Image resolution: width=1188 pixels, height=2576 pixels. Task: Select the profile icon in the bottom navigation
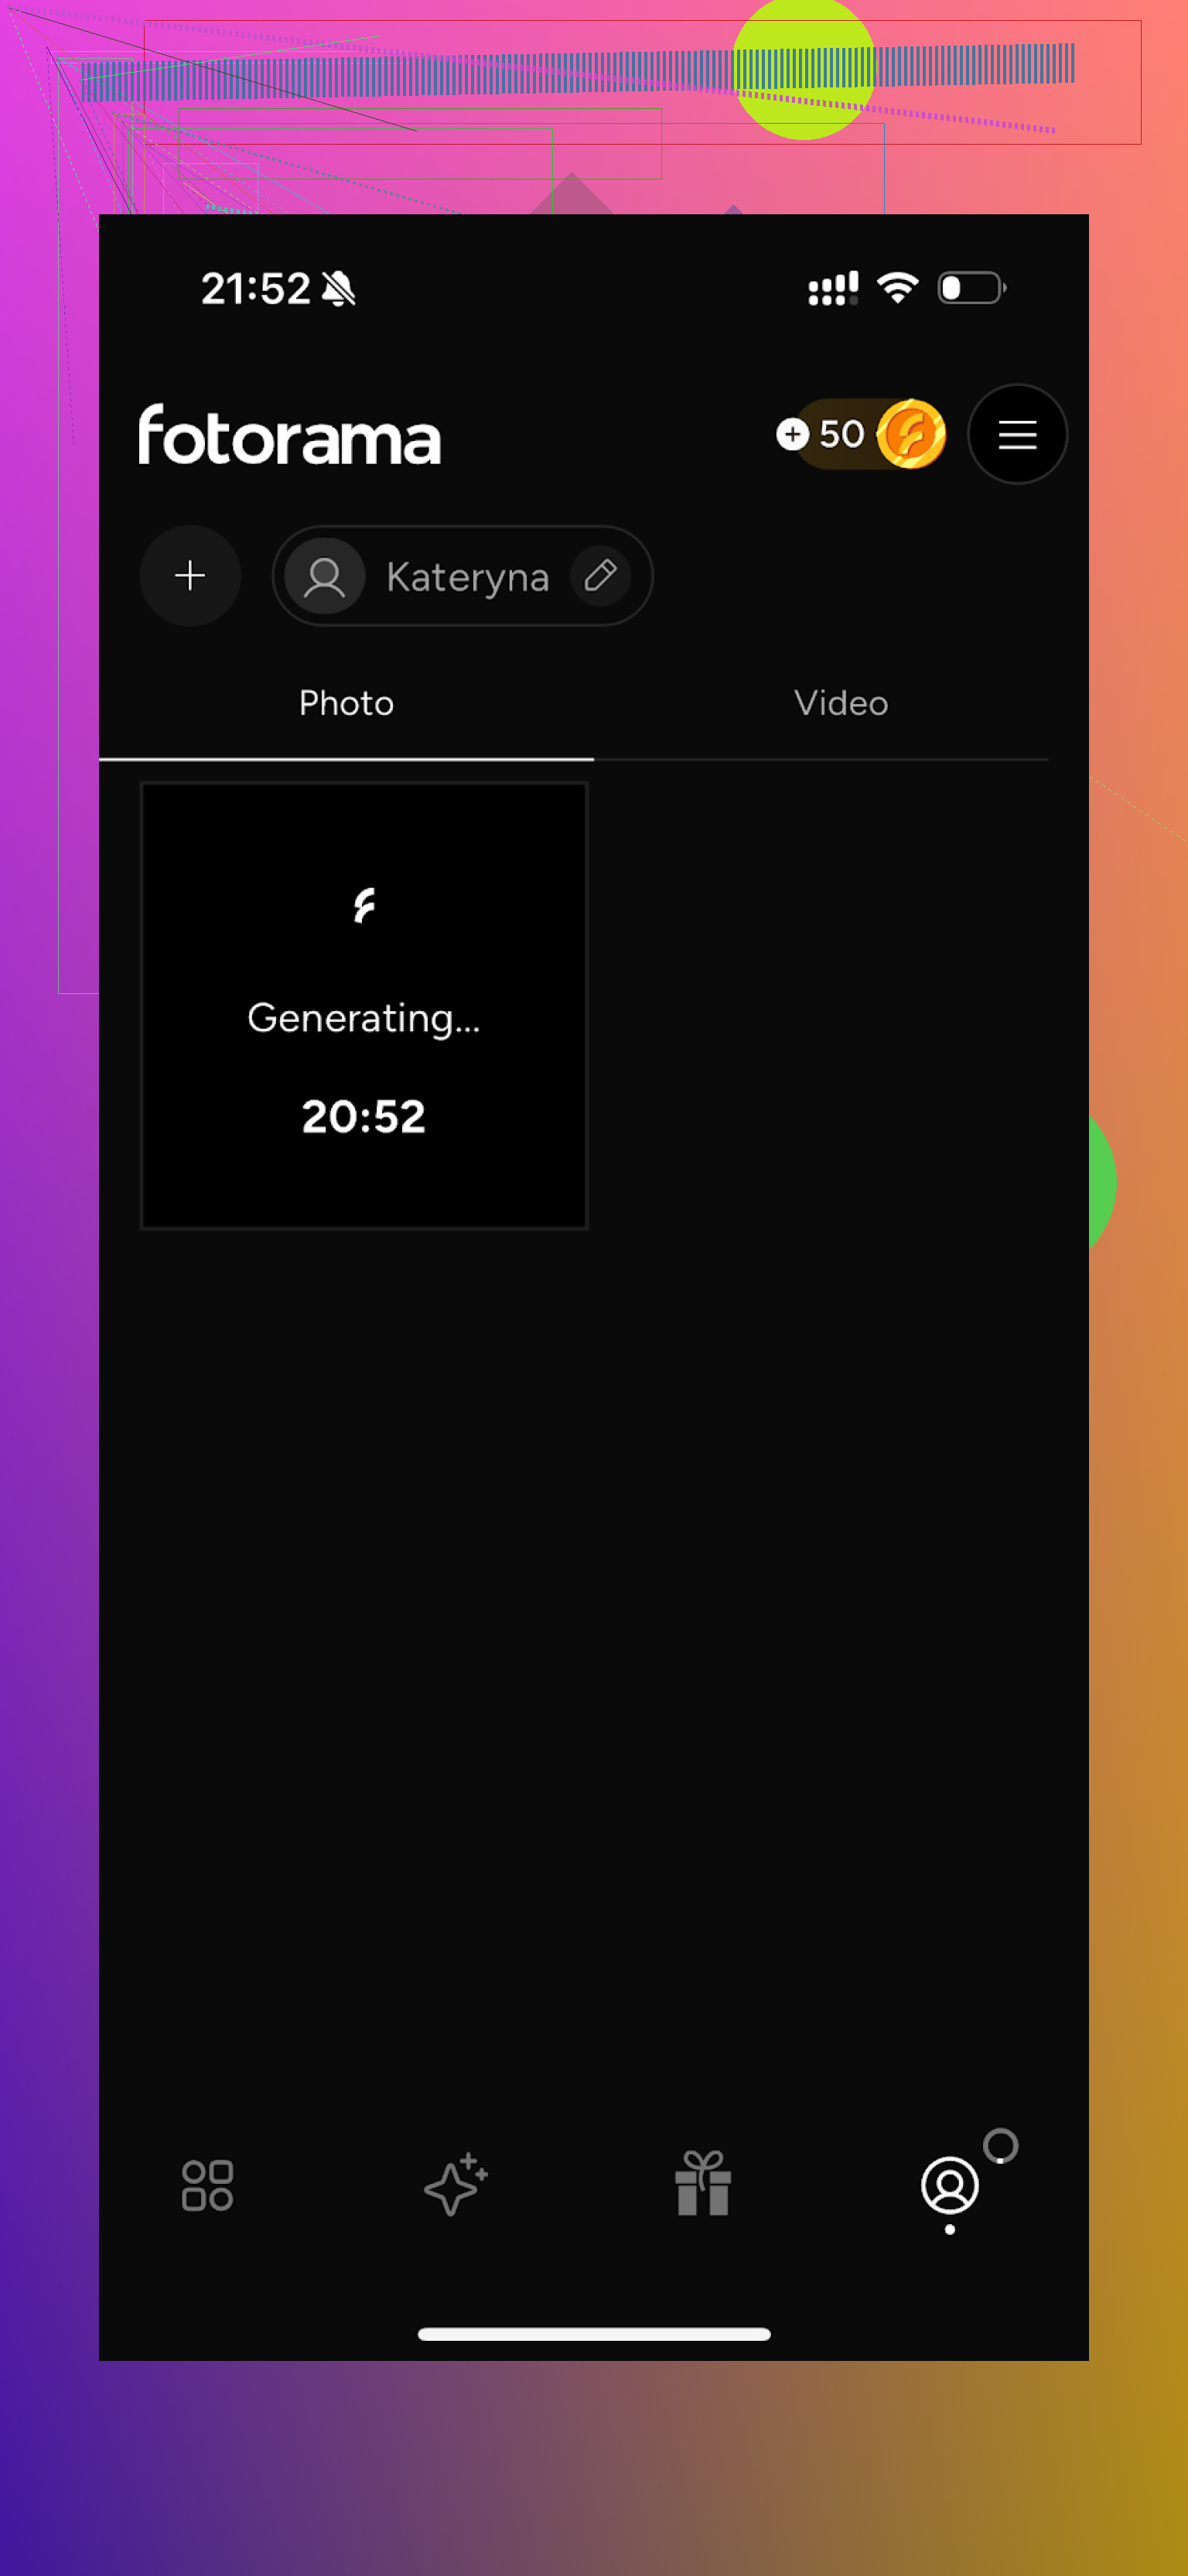[949, 2185]
